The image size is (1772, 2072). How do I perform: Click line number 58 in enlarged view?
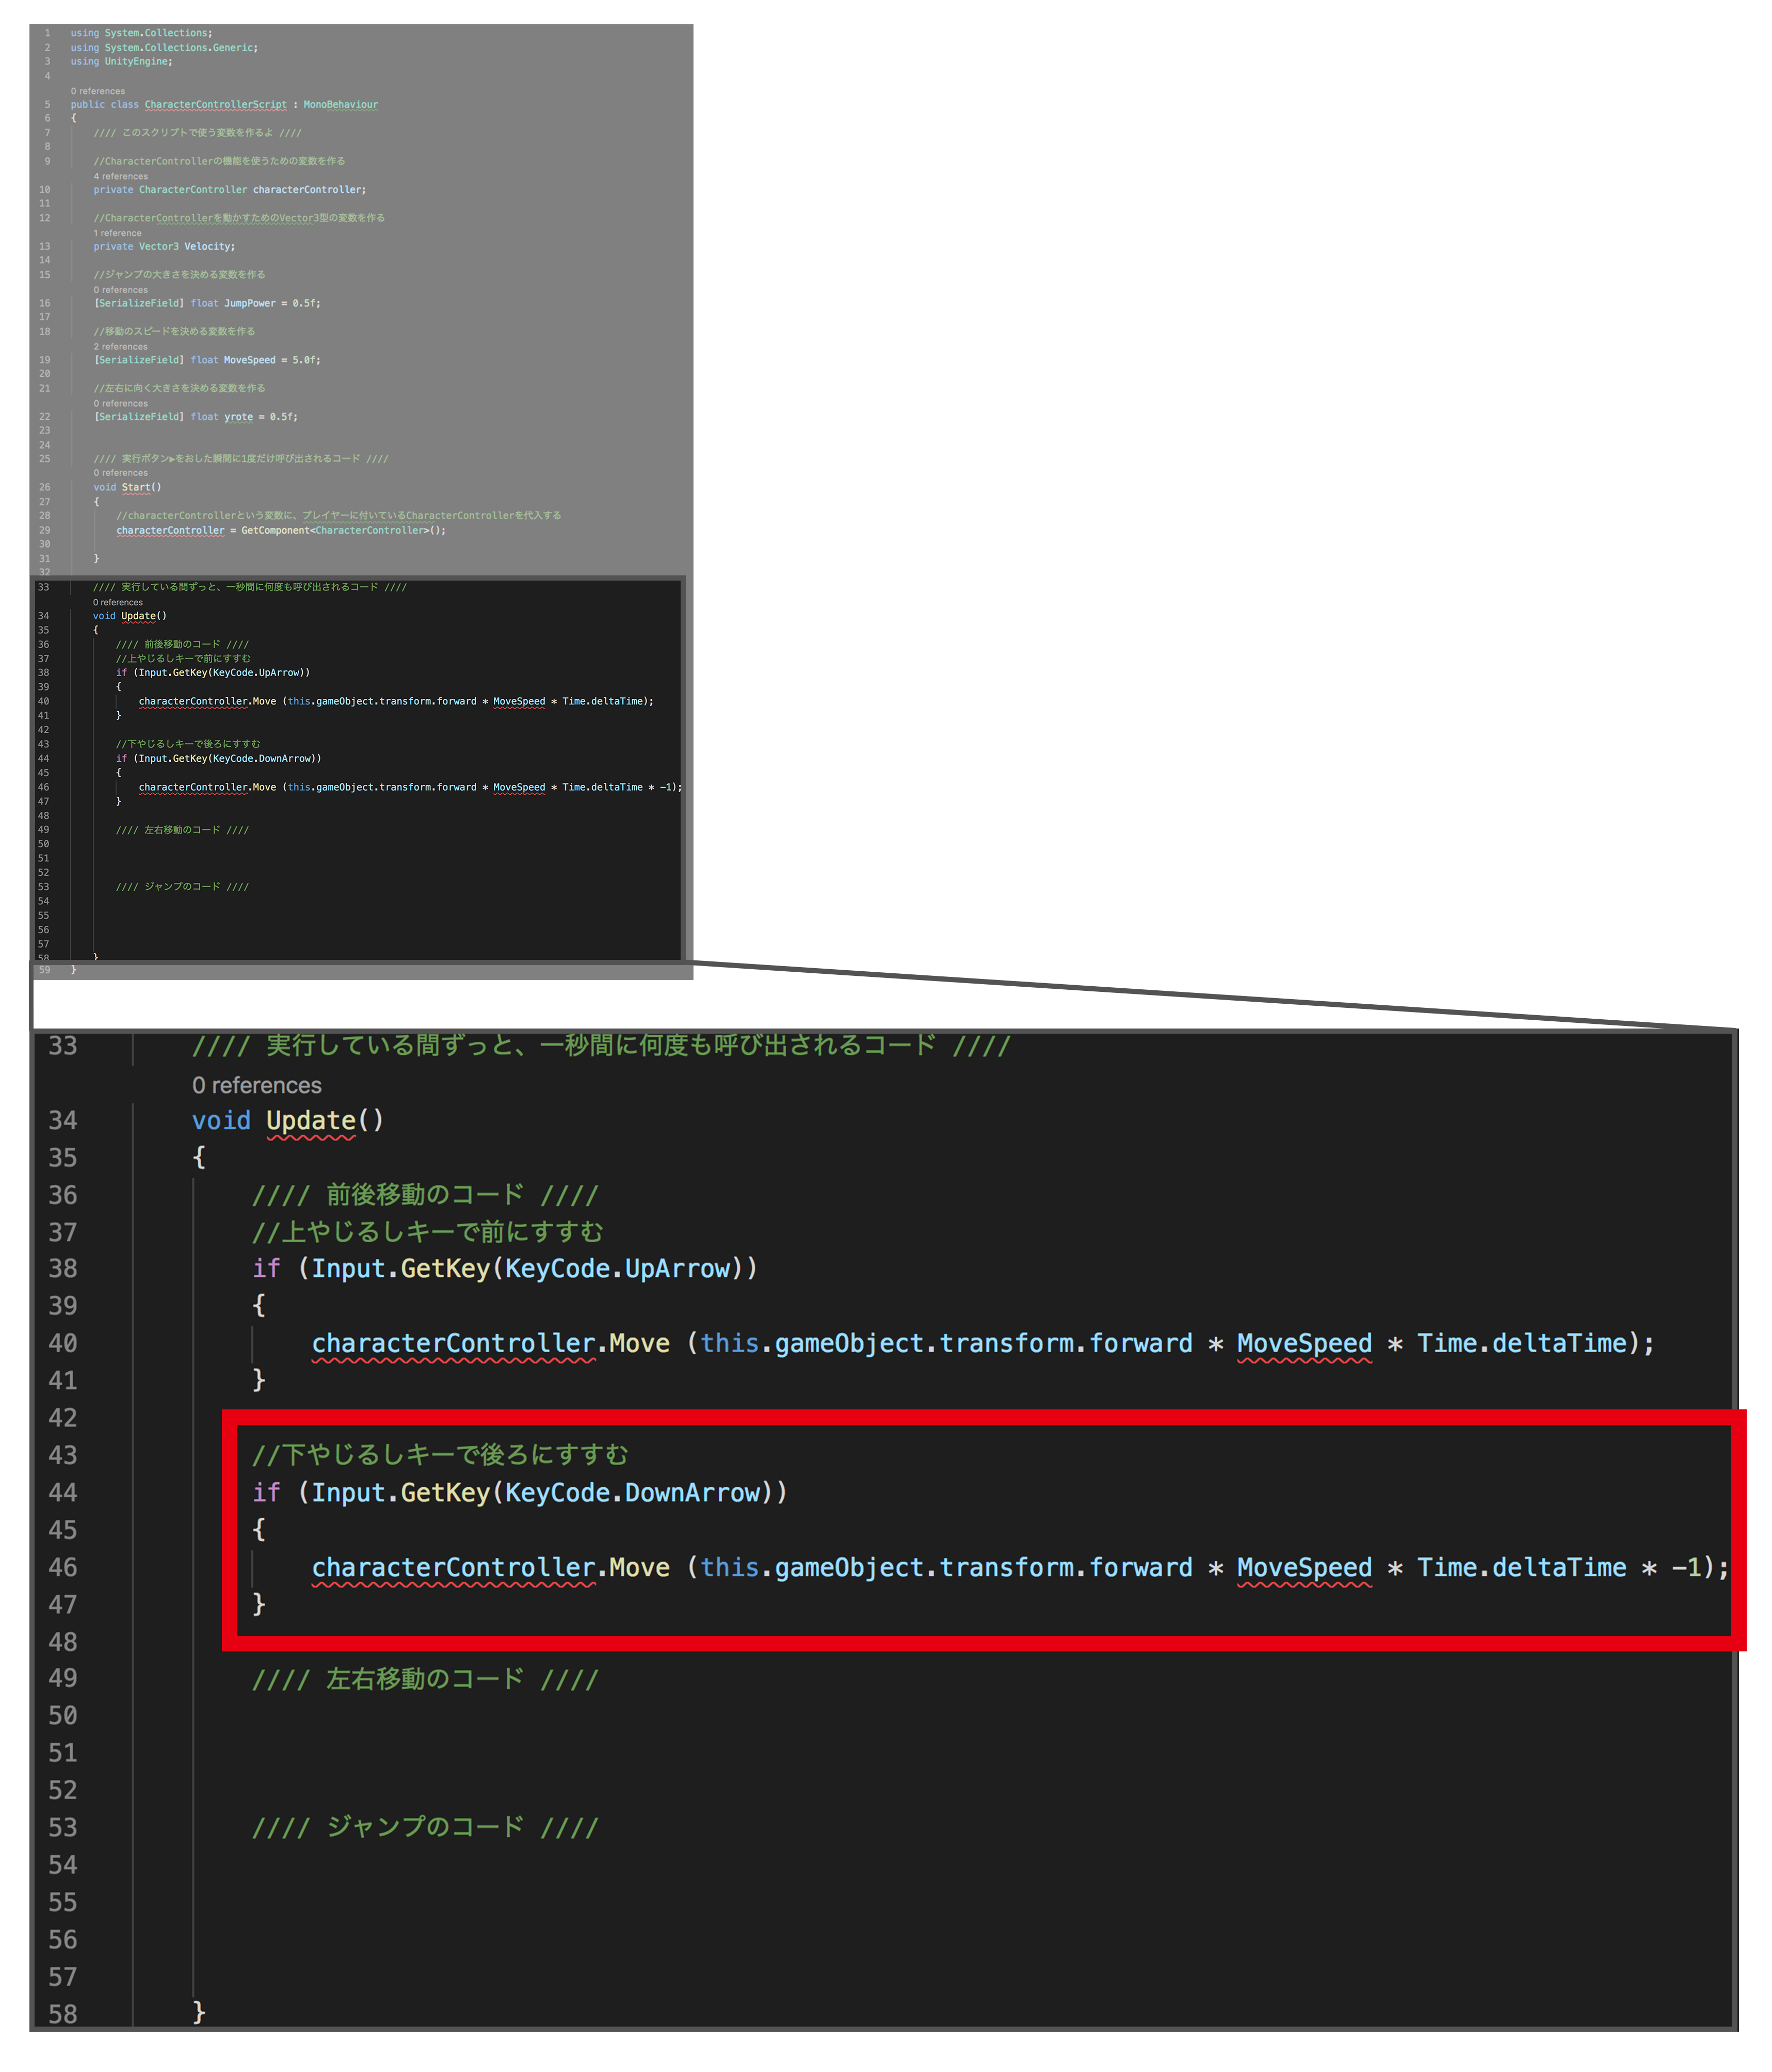pos(62,2013)
